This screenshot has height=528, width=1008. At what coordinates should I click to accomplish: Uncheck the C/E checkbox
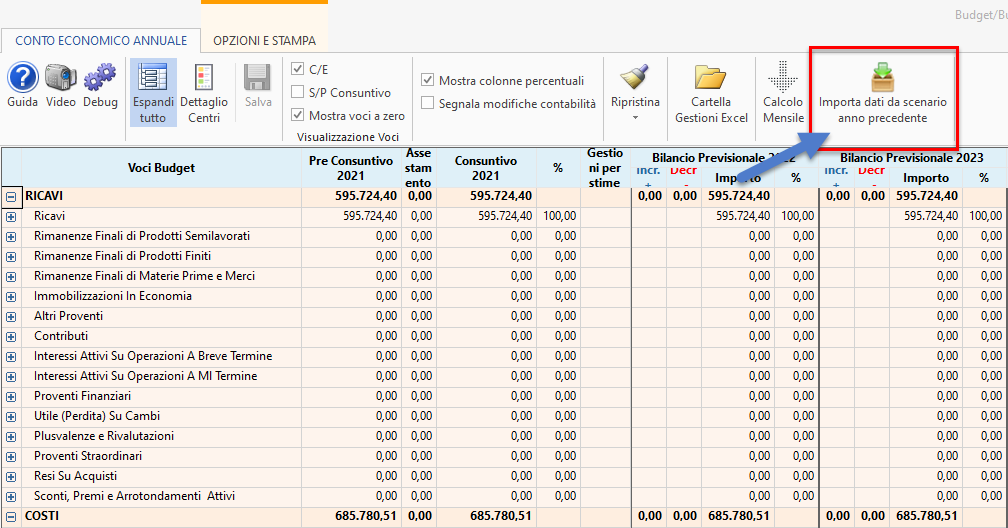[x=298, y=69]
